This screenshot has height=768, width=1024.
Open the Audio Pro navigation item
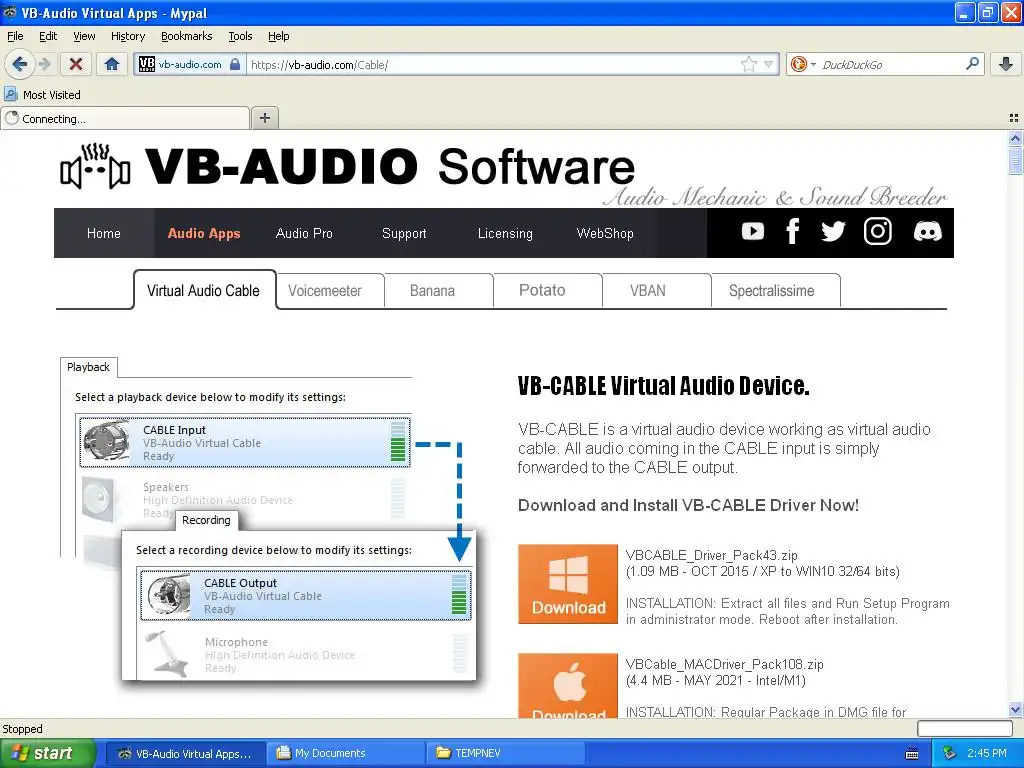pyautogui.click(x=304, y=233)
